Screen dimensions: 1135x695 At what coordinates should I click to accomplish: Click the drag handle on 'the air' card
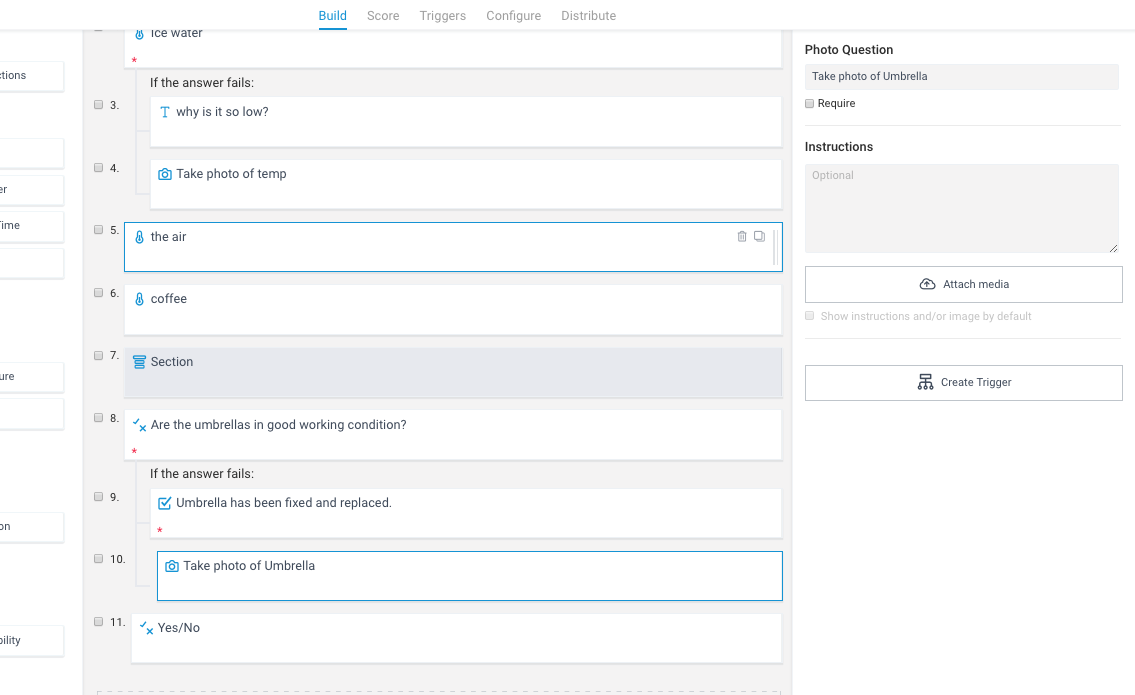[x=775, y=247]
